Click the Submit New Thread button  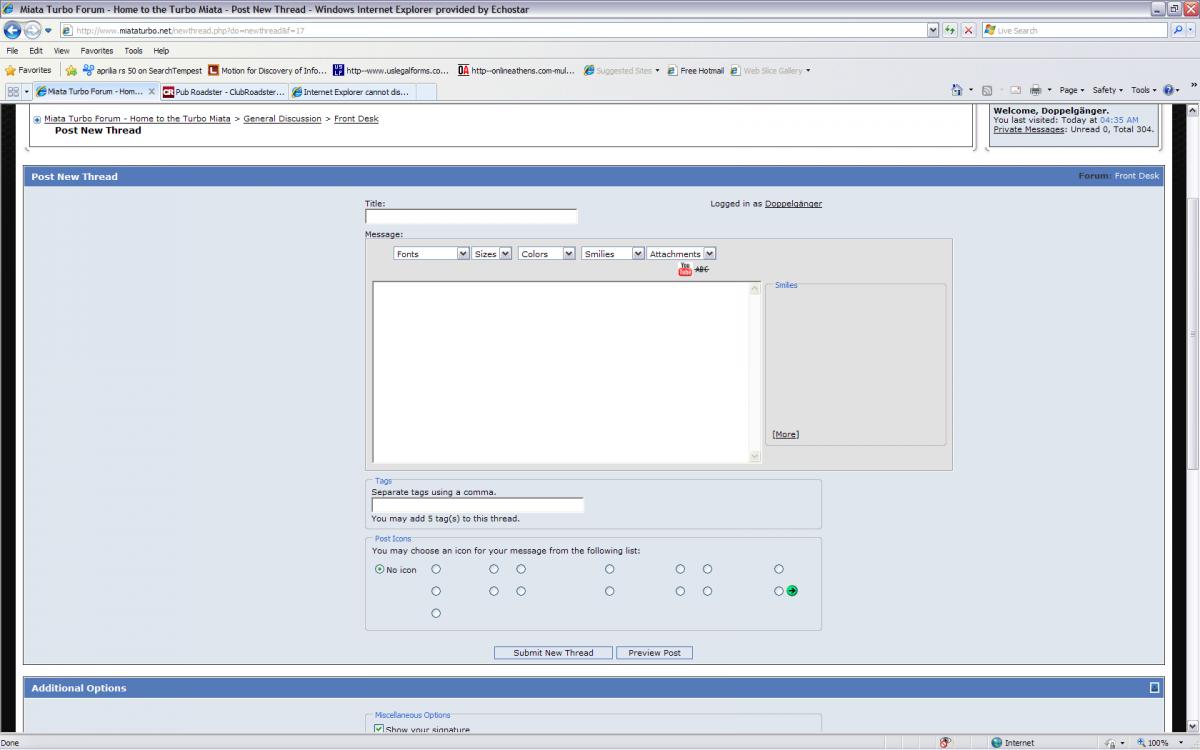[x=553, y=653]
